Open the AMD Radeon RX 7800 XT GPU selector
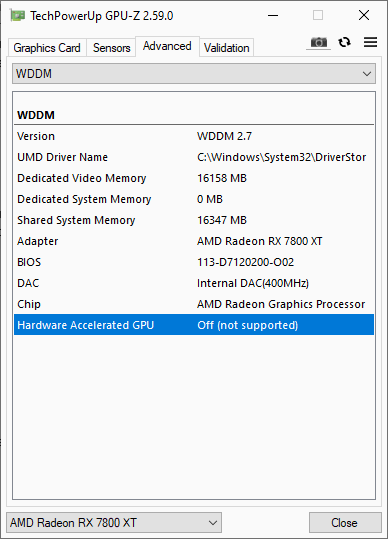Screen dimensions: 388x539 coord(114,522)
